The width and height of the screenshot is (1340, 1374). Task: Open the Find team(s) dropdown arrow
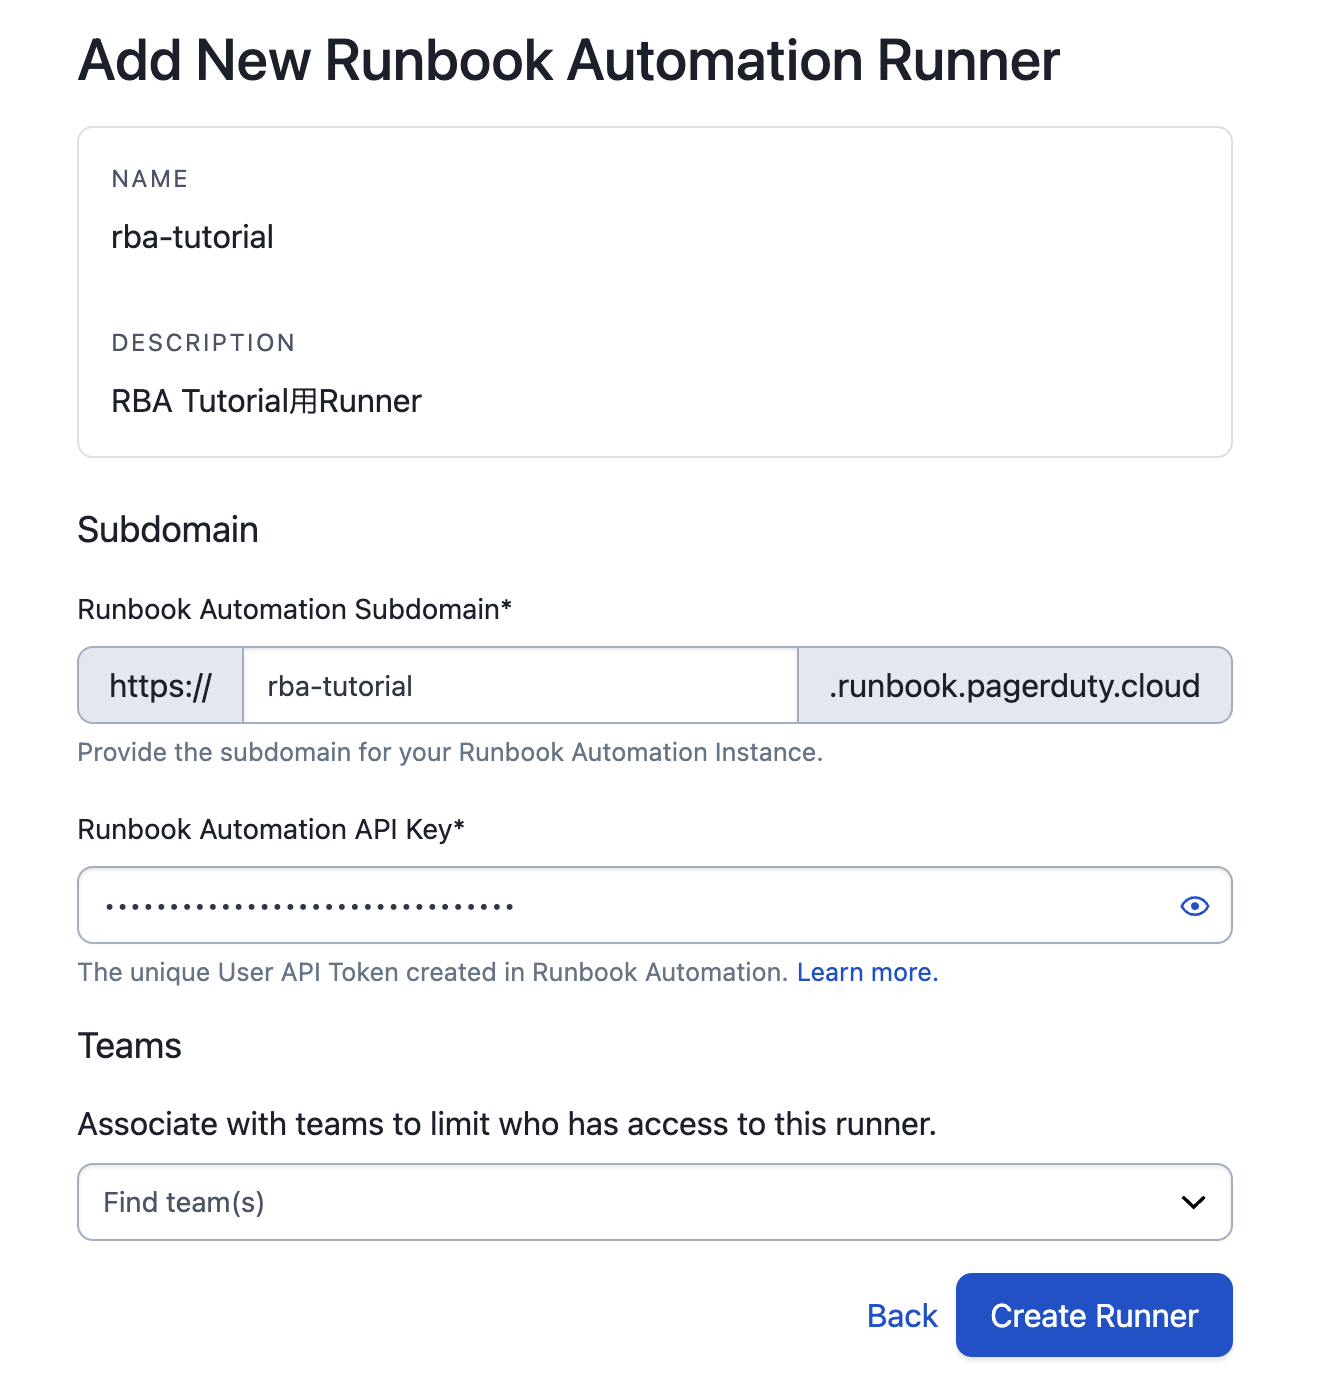point(1193,1202)
